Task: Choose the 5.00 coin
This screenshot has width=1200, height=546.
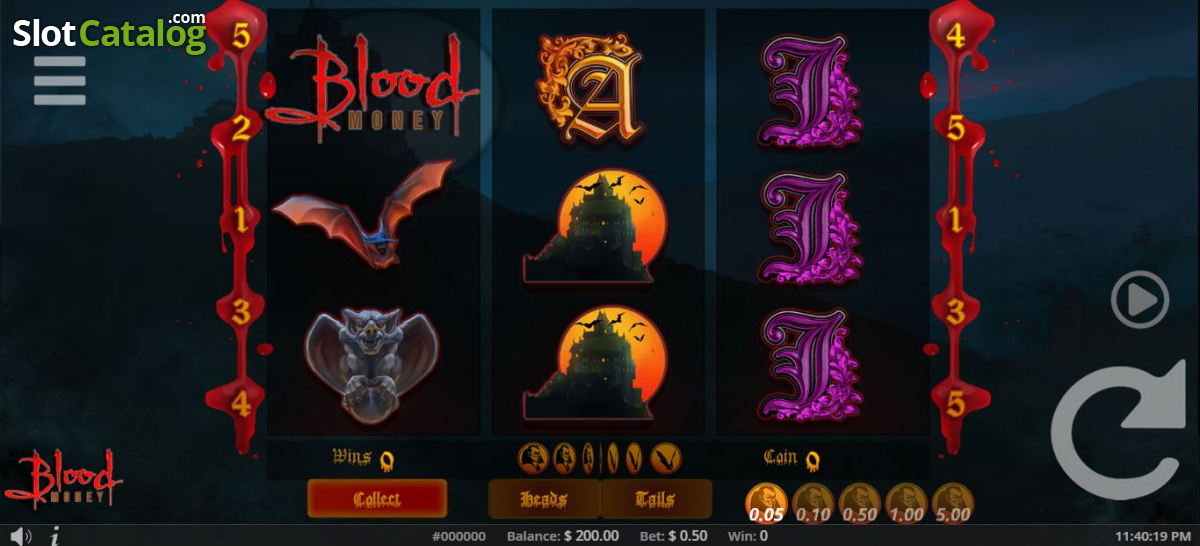Action: [x=953, y=503]
